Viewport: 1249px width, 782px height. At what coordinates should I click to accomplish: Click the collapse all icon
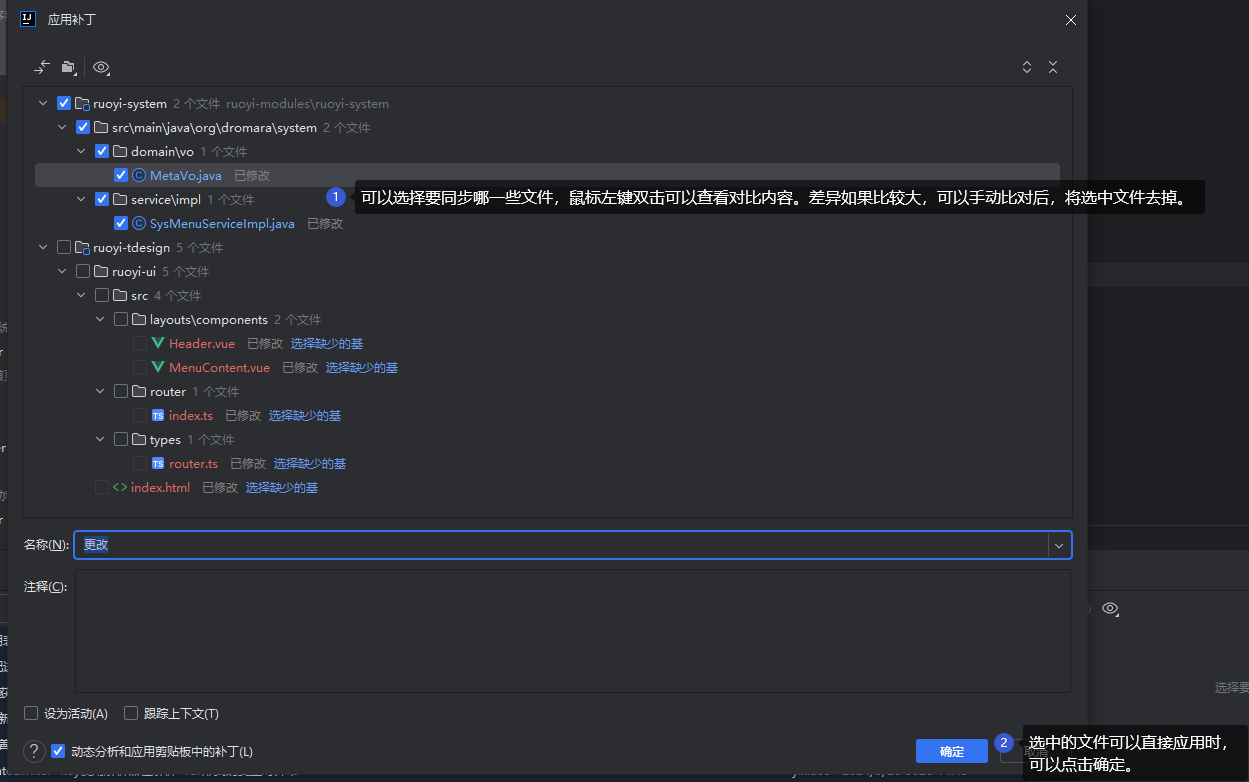(1053, 67)
